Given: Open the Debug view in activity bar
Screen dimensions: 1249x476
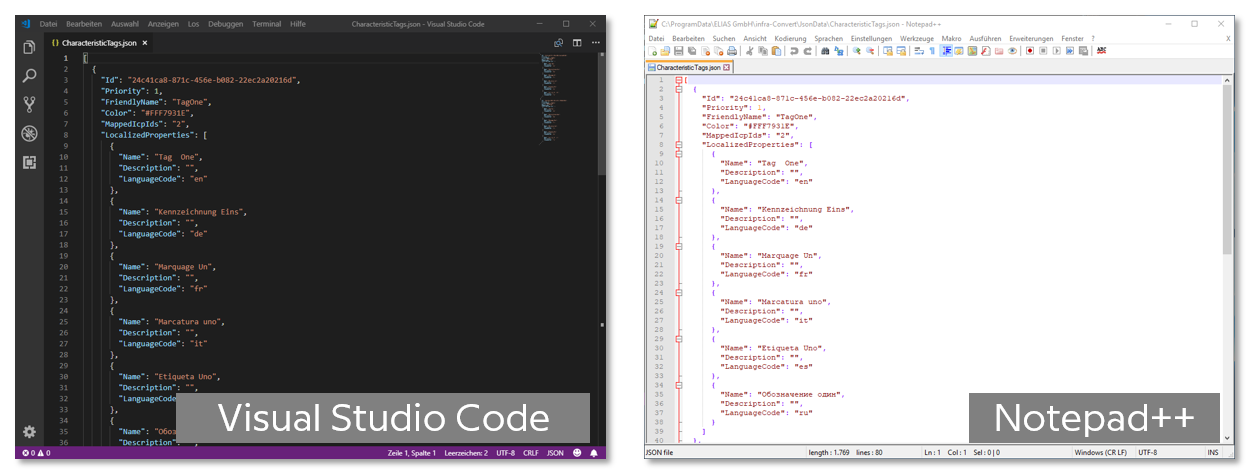Looking at the screenshot, I should 29,133.
